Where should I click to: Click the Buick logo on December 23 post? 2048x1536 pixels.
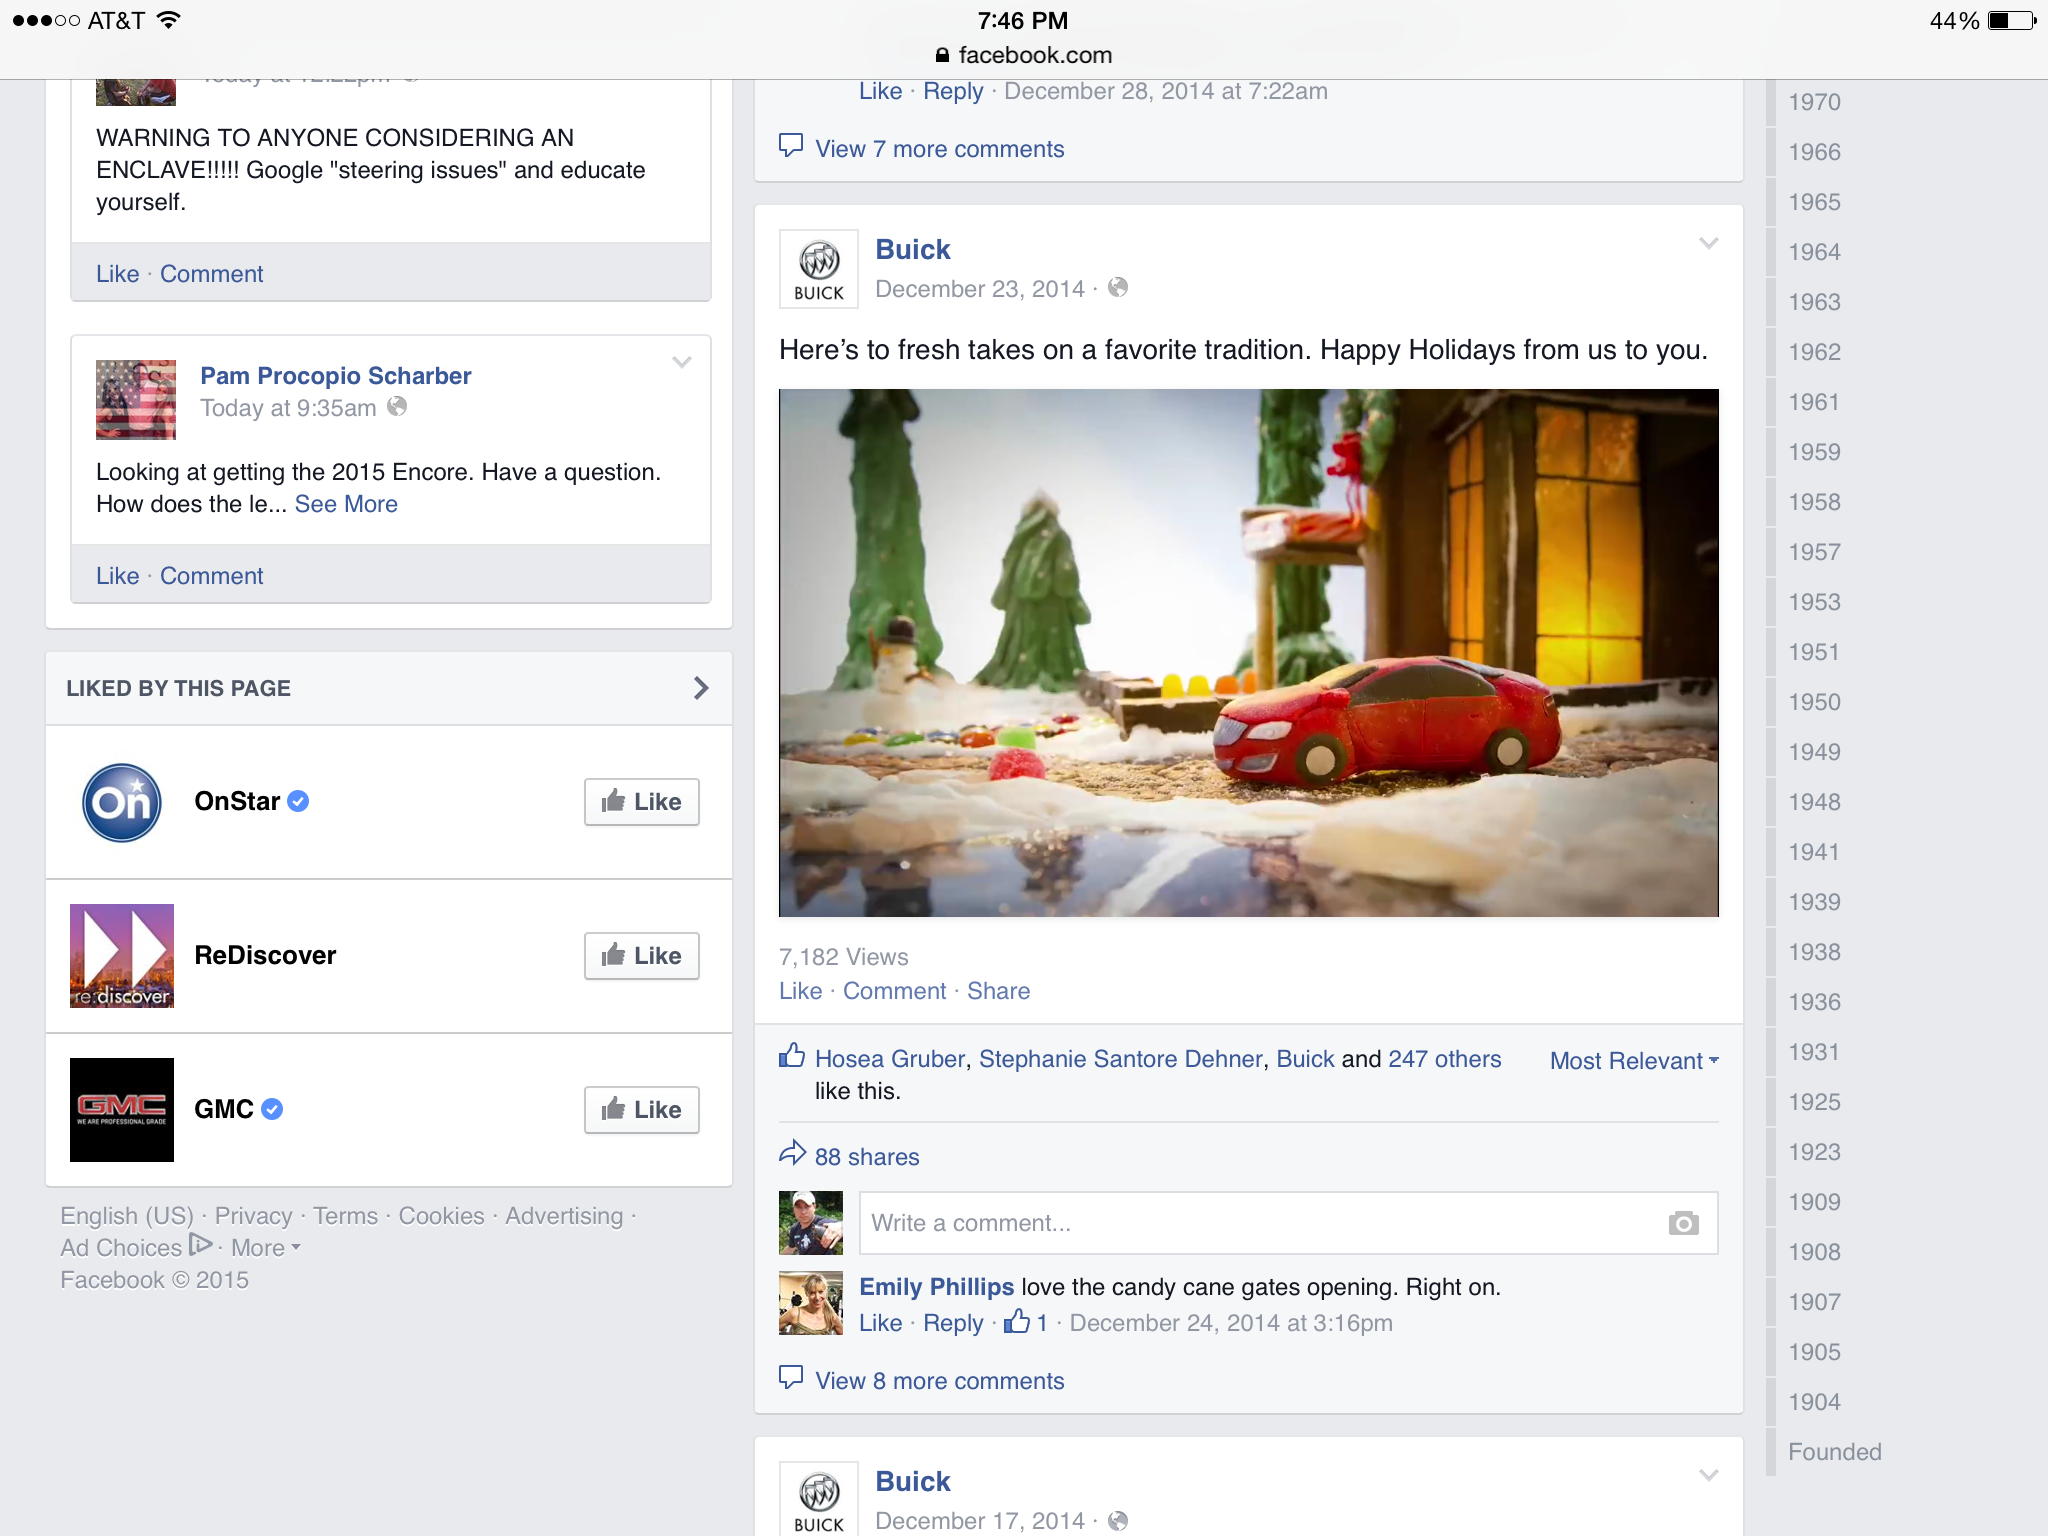[x=819, y=269]
